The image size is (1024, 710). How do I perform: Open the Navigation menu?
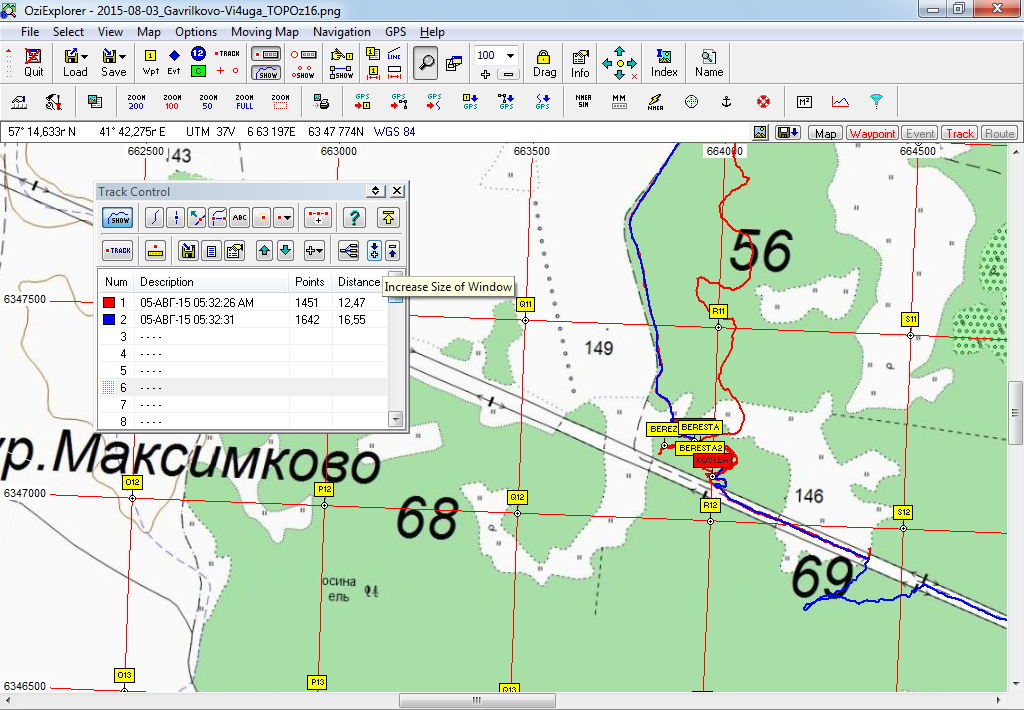pos(341,32)
